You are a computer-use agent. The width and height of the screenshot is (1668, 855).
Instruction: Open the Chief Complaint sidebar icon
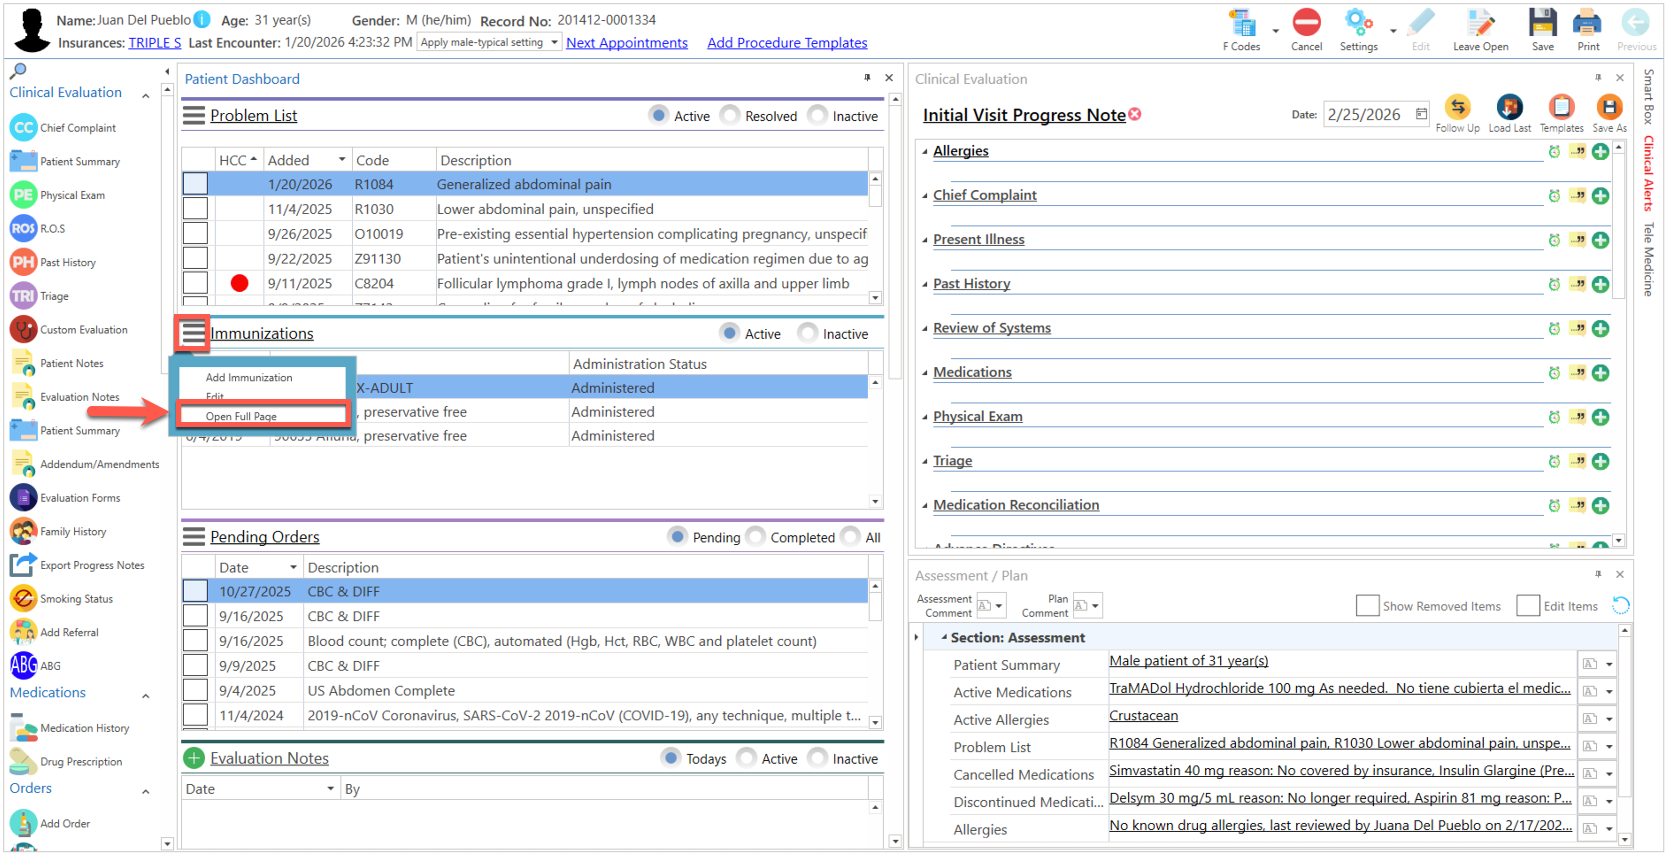[23, 127]
